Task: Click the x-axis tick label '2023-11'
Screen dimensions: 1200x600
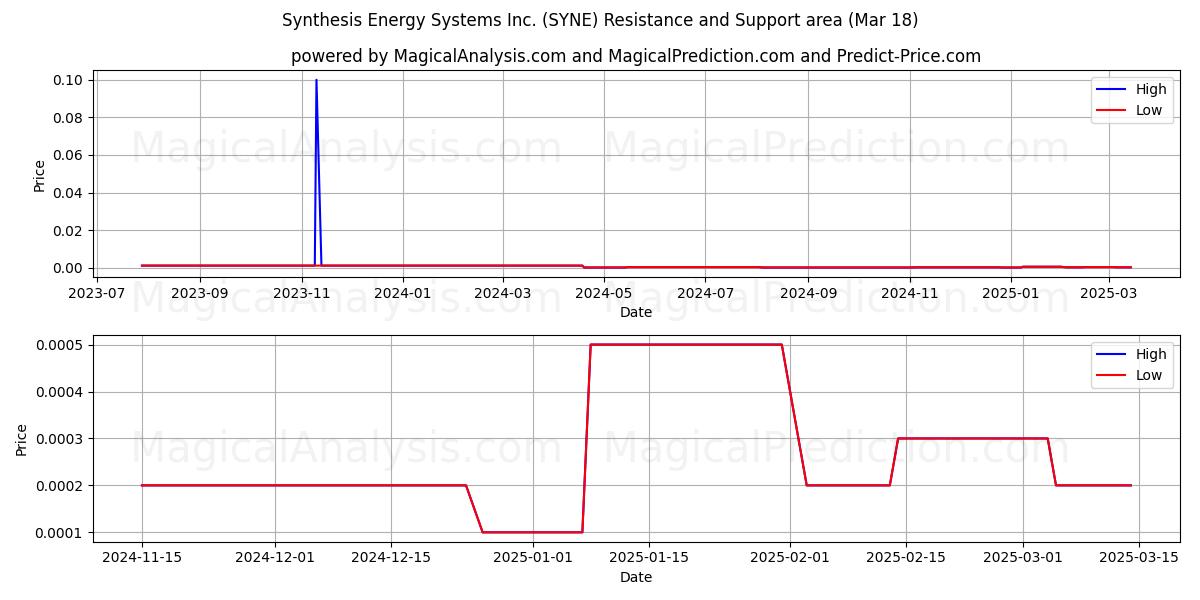Action: pyautogui.click(x=302, y=293)
